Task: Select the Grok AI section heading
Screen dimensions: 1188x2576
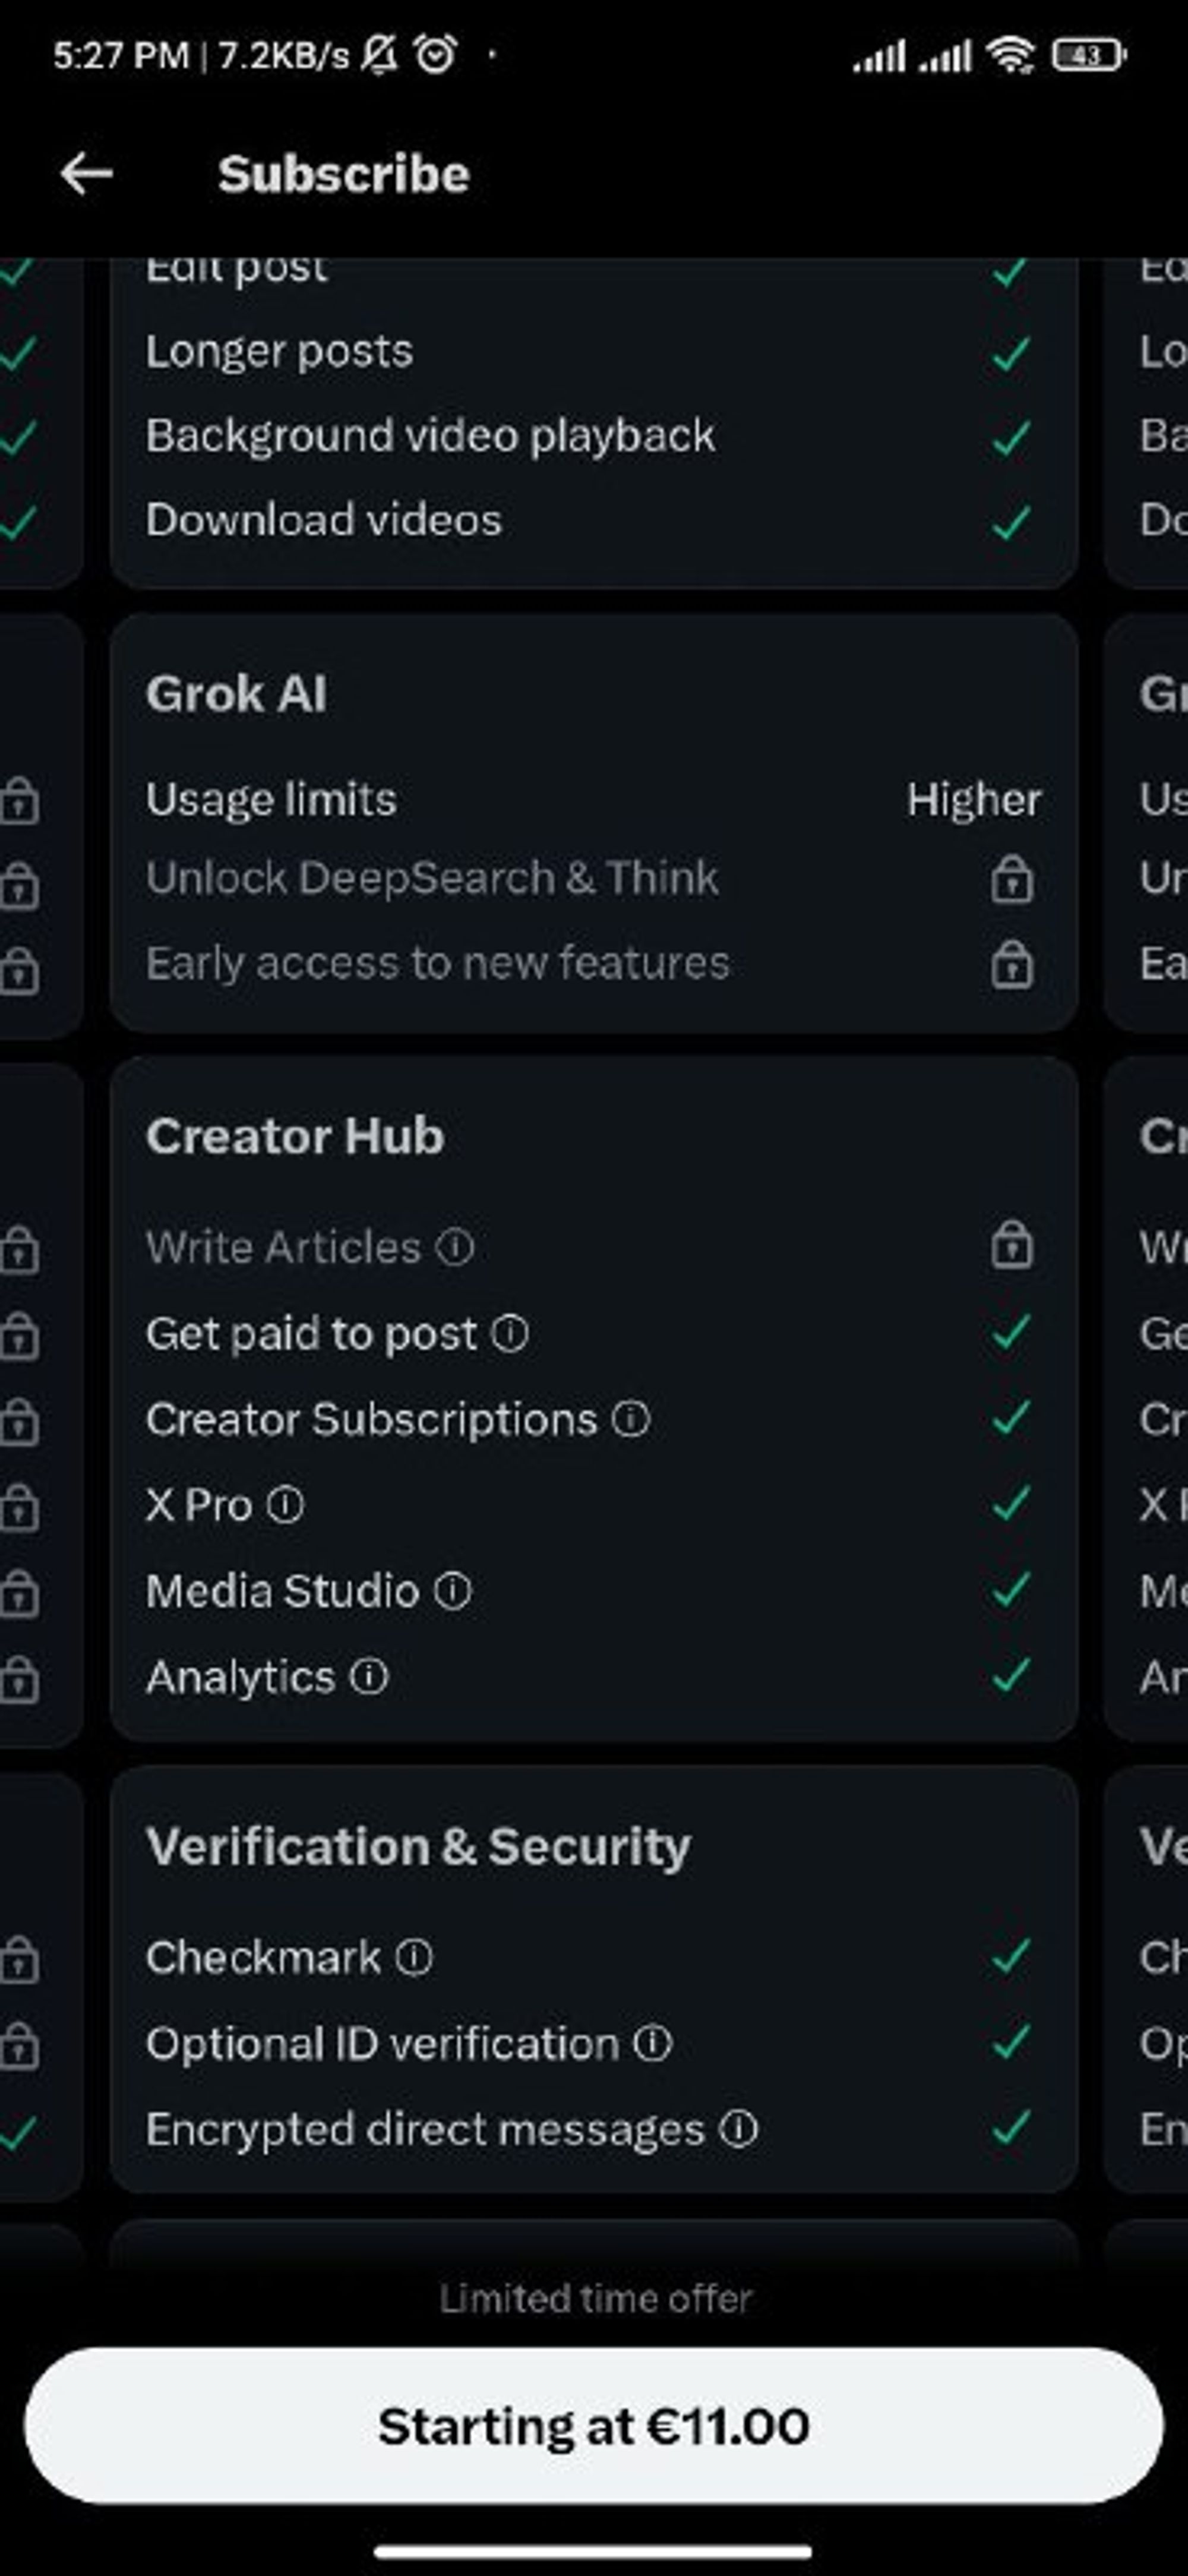Action: click(x=236, y=694)
